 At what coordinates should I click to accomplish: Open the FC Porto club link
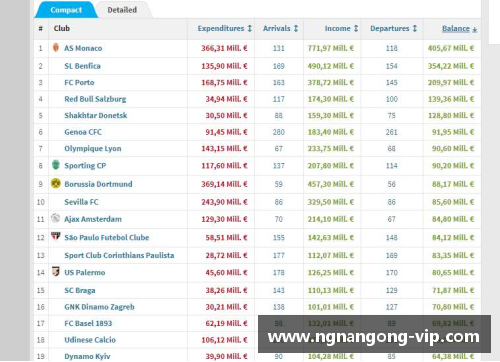[79, 82]
